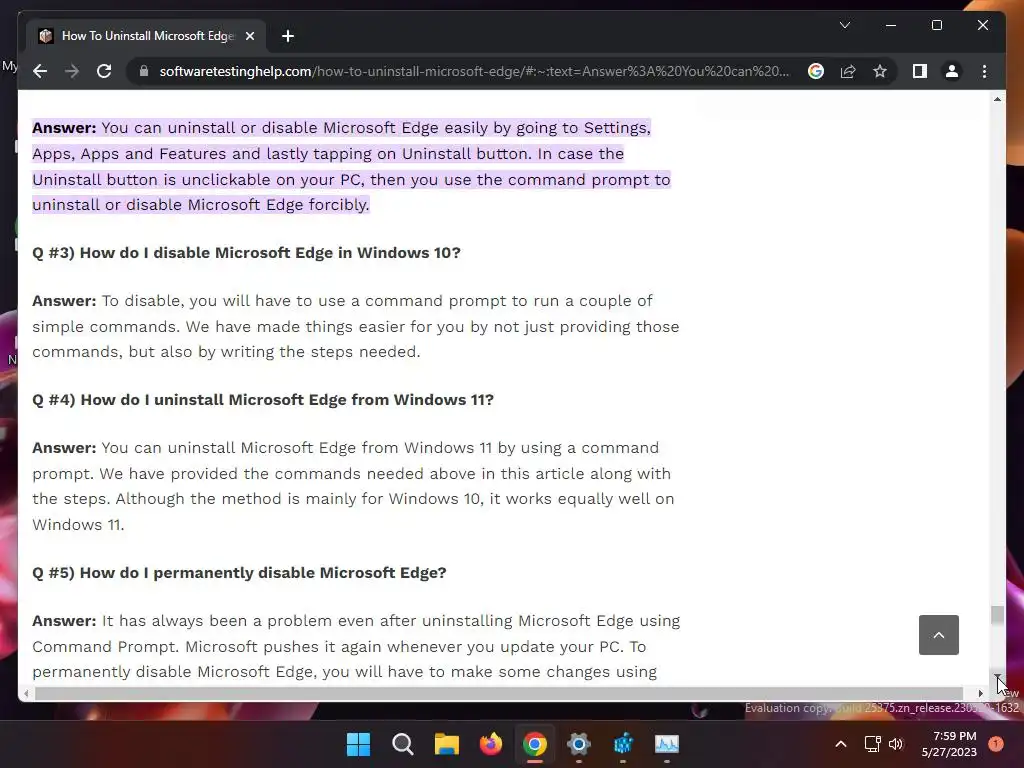
Task: Open network status tray icon
Action: [872, 744]
